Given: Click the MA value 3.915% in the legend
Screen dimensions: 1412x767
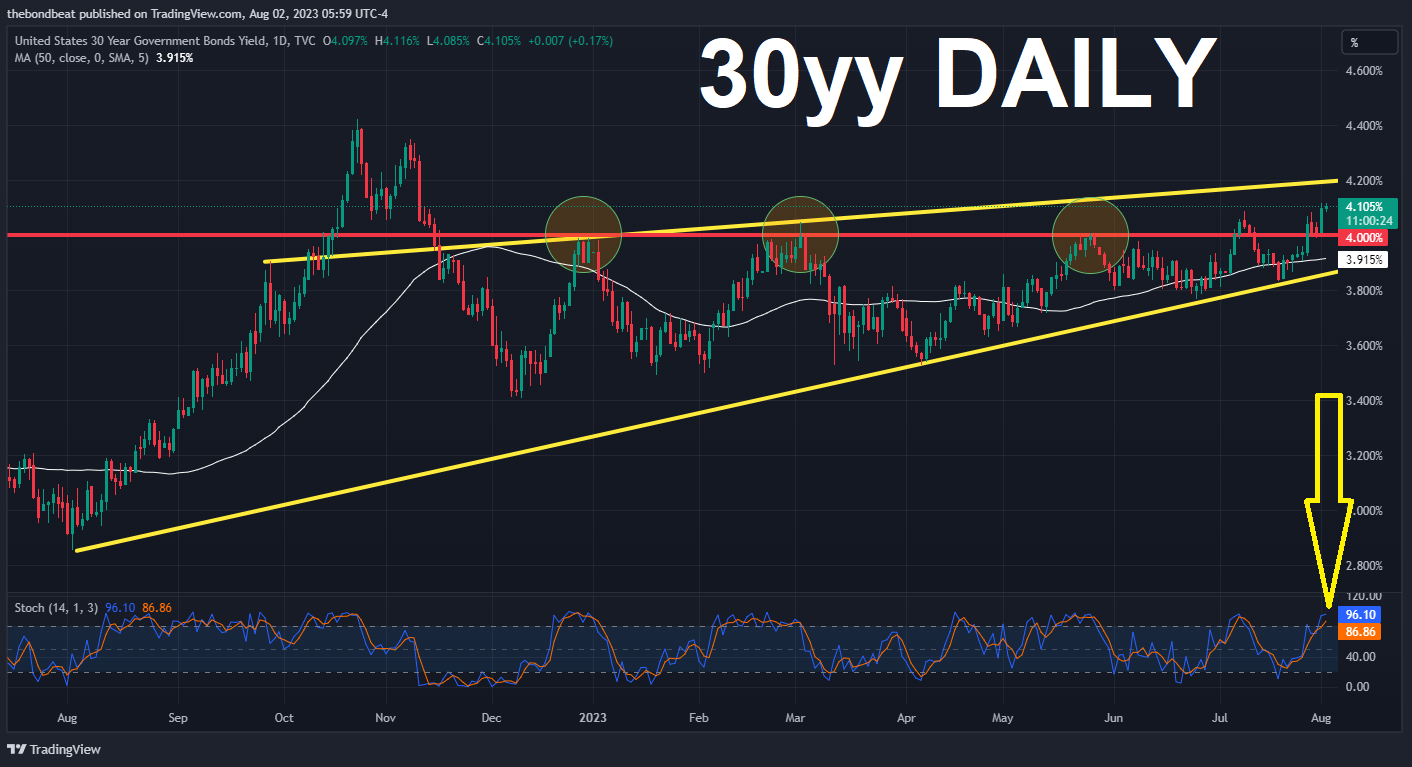Looking at the screenshot, I should click(x=176, y=58).
